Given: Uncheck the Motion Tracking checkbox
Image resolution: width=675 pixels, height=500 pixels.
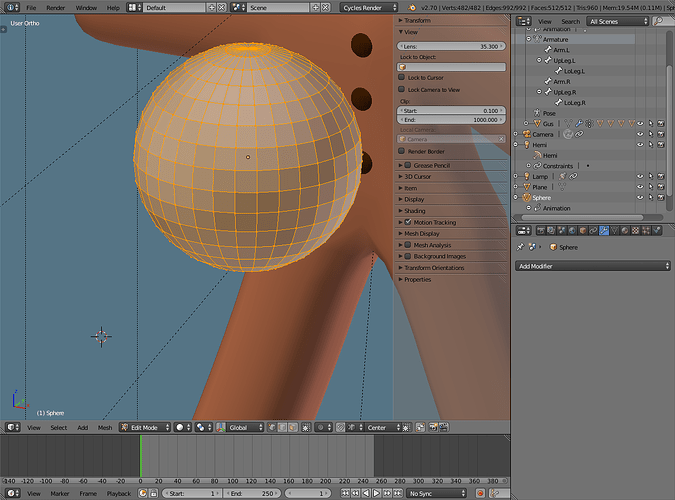Looking at the screenshot, I should pos(408,222).
